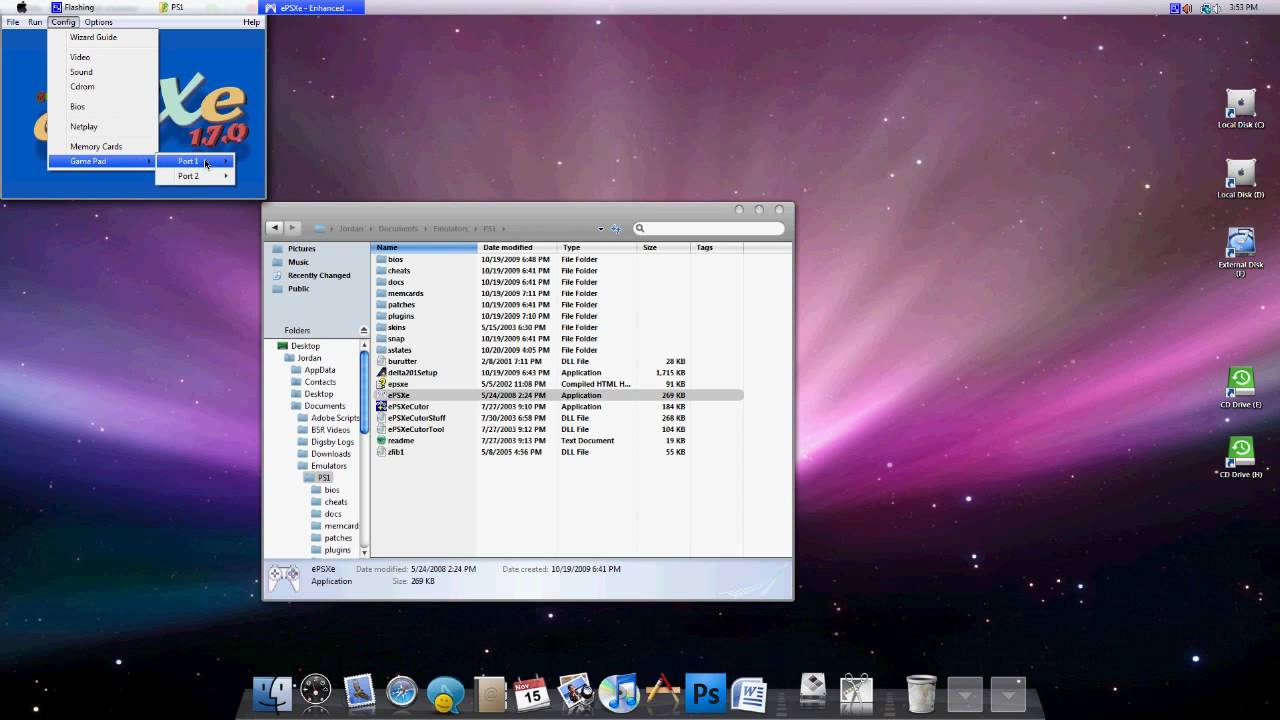Image resolution: width=1280 pixels, height=720 pixels.
Task: Open the Local Disk (C) desktop icon
Action: coord(1240,109)
